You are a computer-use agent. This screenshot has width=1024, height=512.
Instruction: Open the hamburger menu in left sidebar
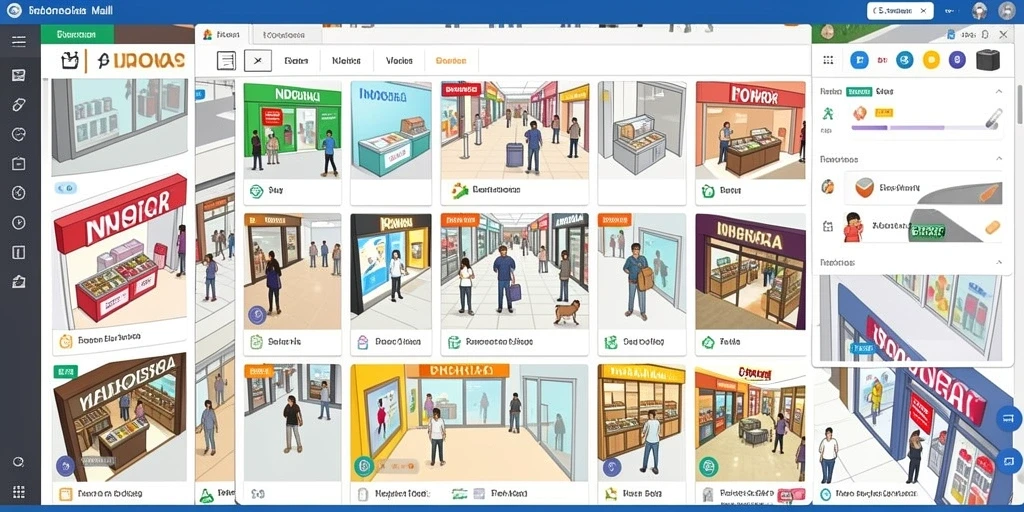tap(18, 42)
